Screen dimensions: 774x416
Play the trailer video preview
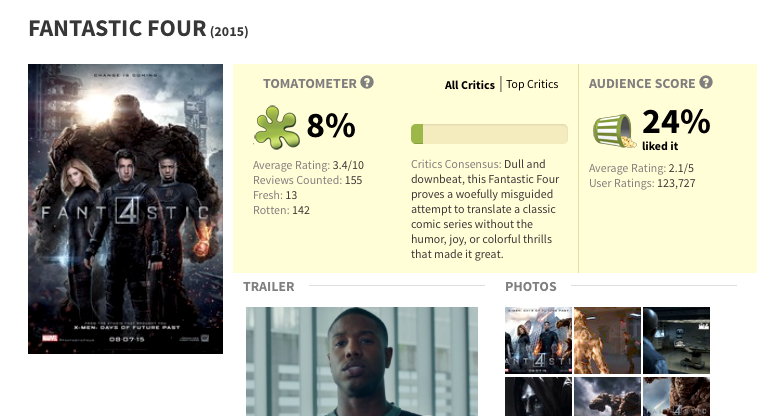pos(362,361)
